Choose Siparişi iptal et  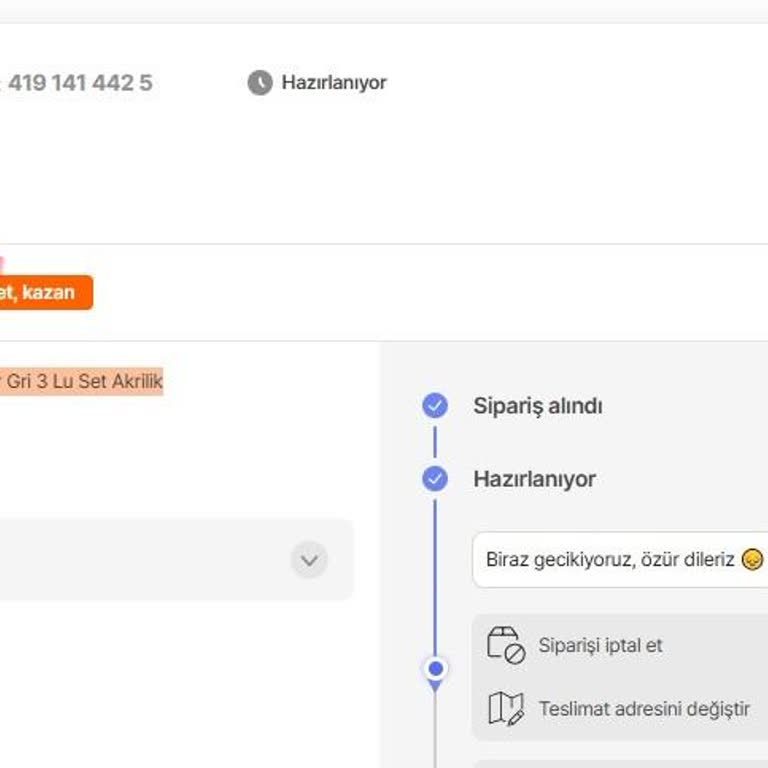(600, 645)
